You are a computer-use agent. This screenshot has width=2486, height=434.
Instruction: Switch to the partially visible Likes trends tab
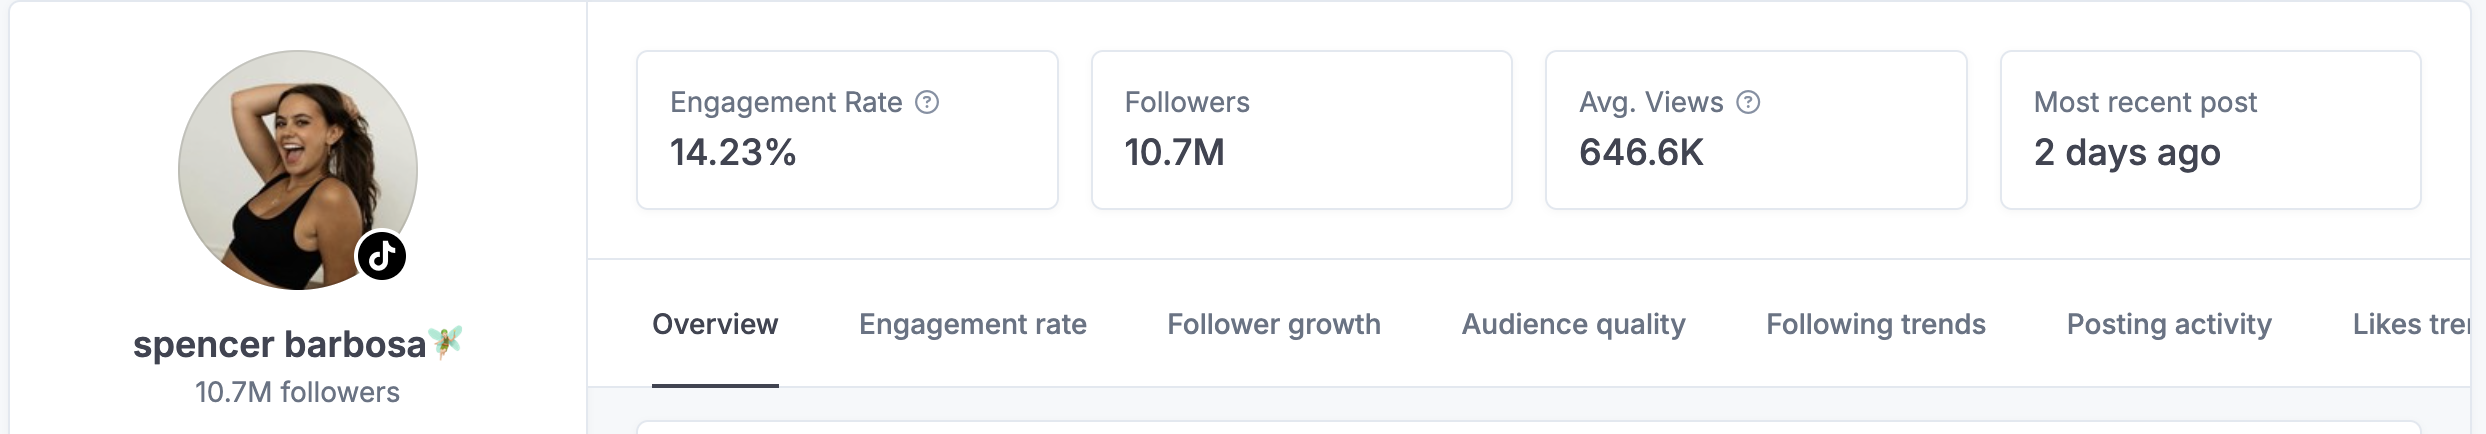click(2410, 324)
